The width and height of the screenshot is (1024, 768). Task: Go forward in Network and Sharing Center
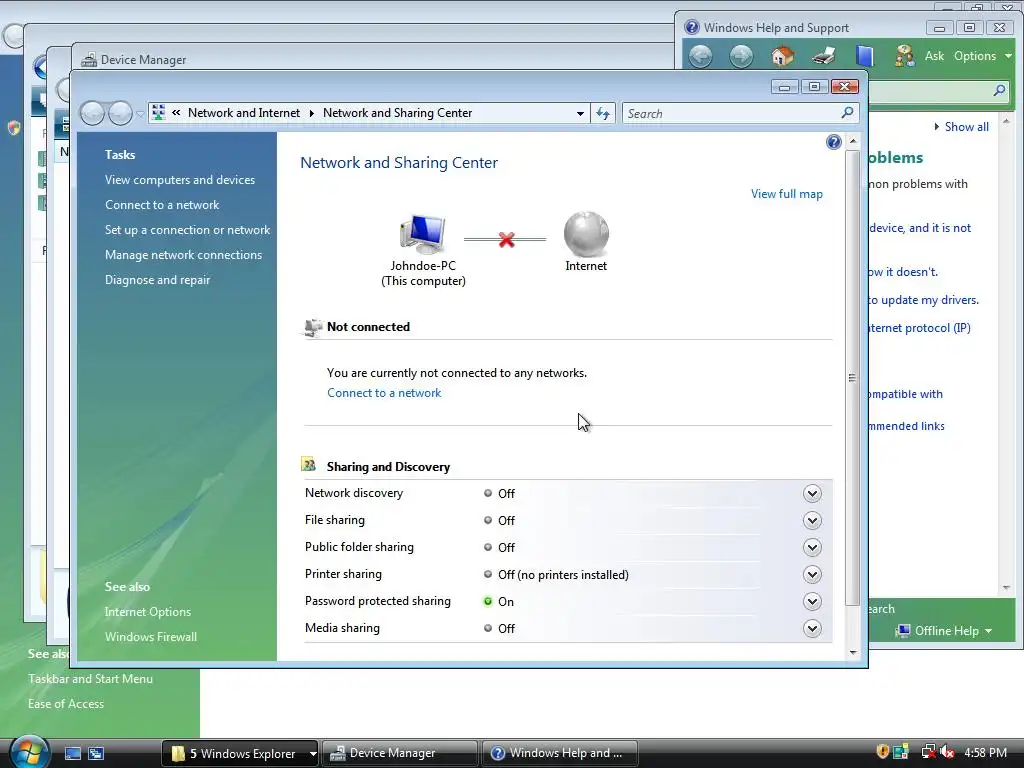click(120, 114)
